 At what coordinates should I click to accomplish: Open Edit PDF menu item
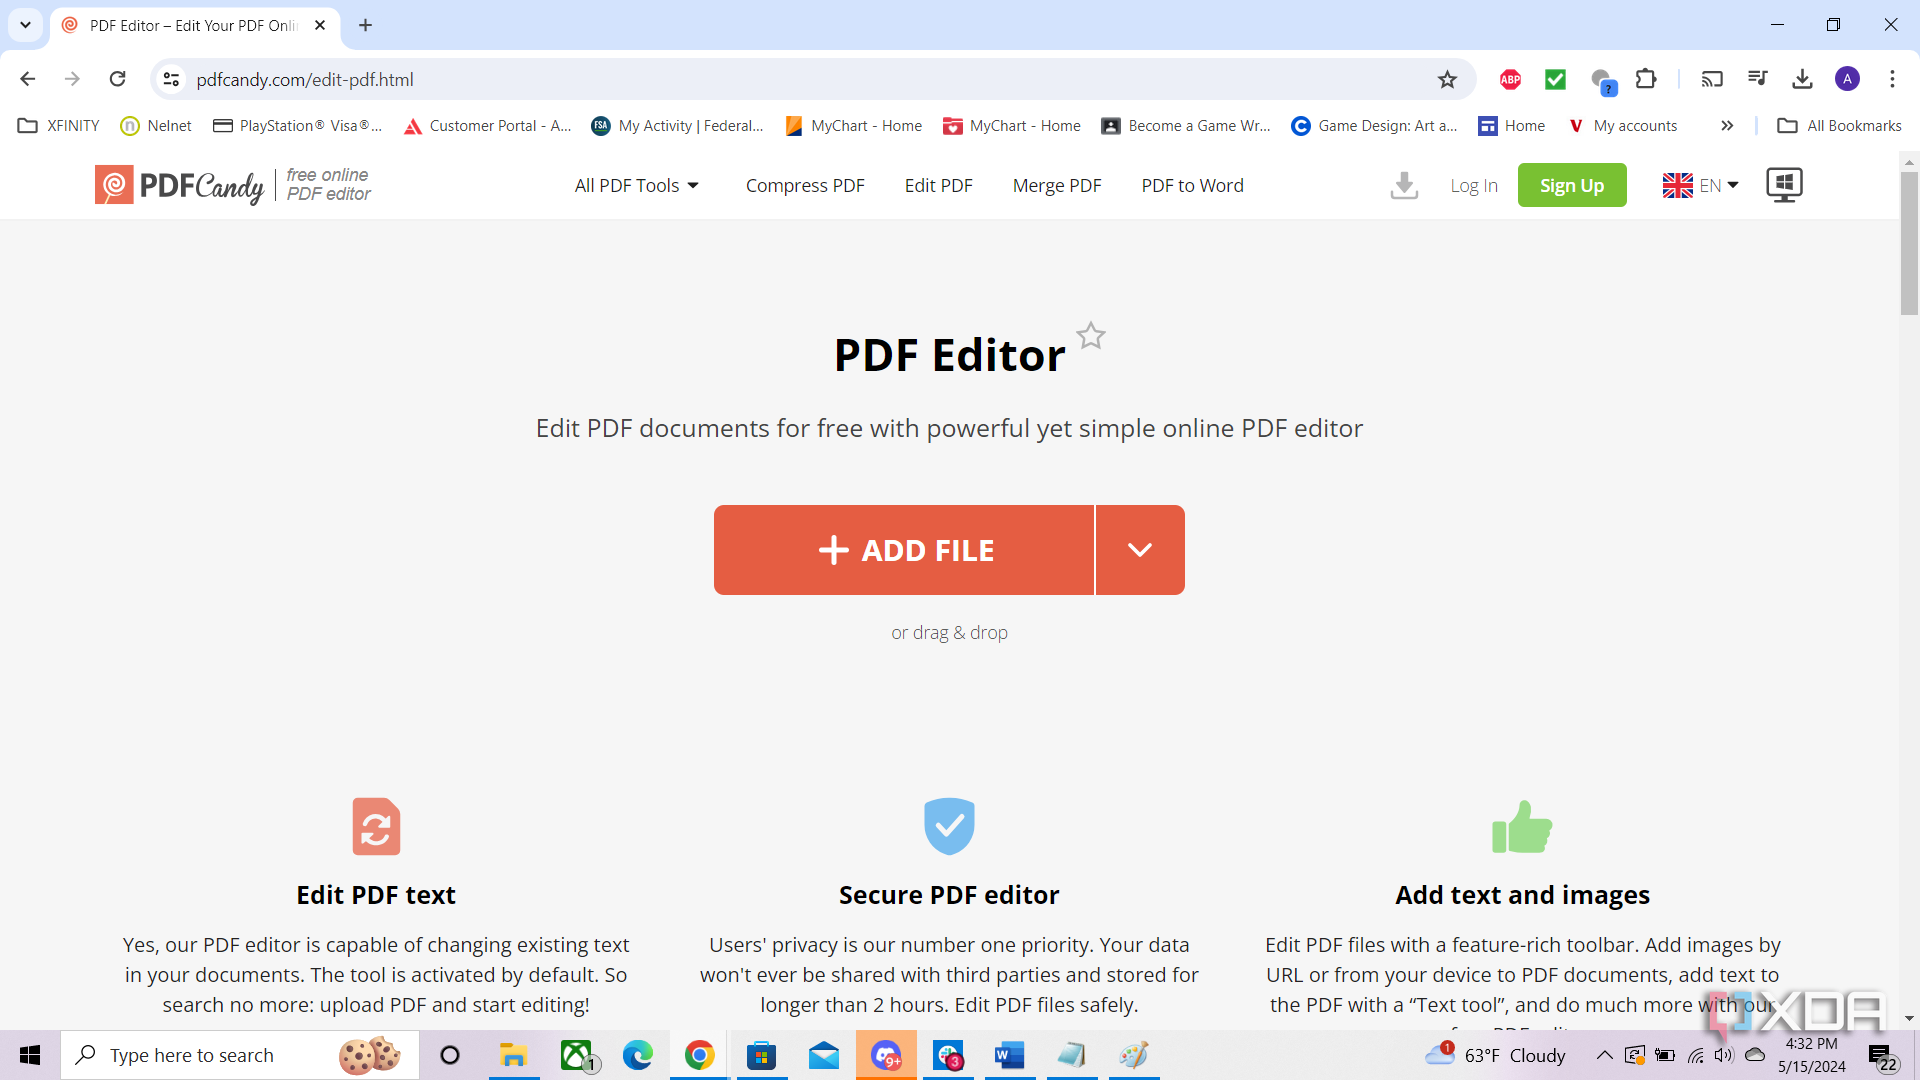pyautogui.click(x=938, y=186)
